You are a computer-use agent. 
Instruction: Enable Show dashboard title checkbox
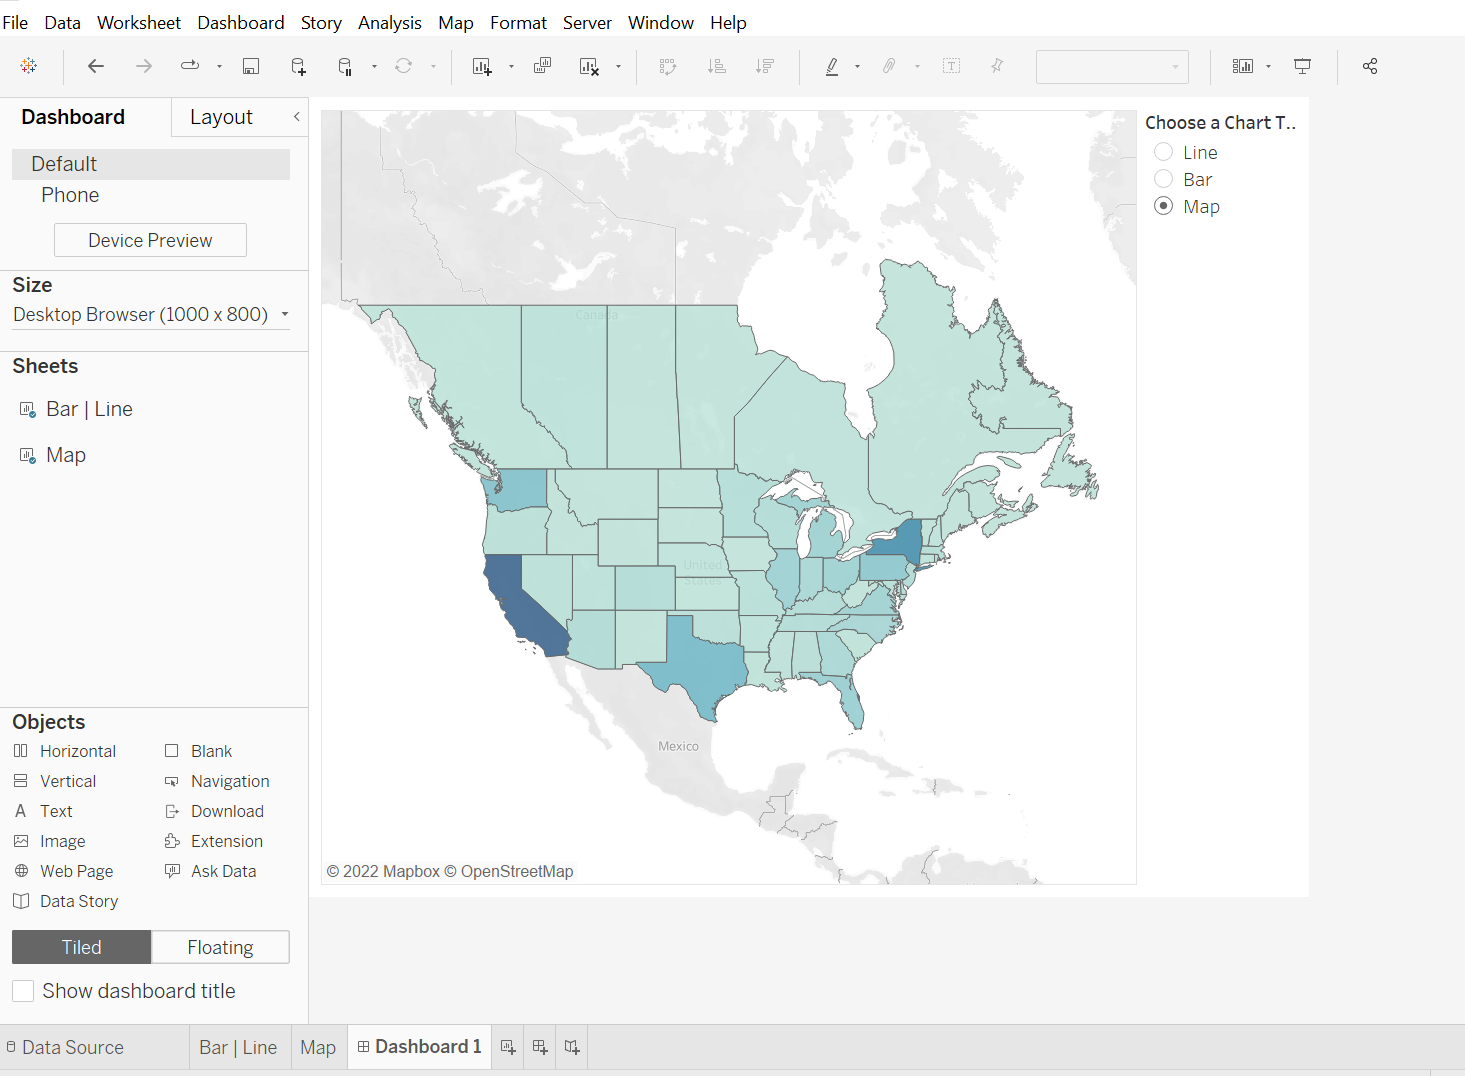23,991
